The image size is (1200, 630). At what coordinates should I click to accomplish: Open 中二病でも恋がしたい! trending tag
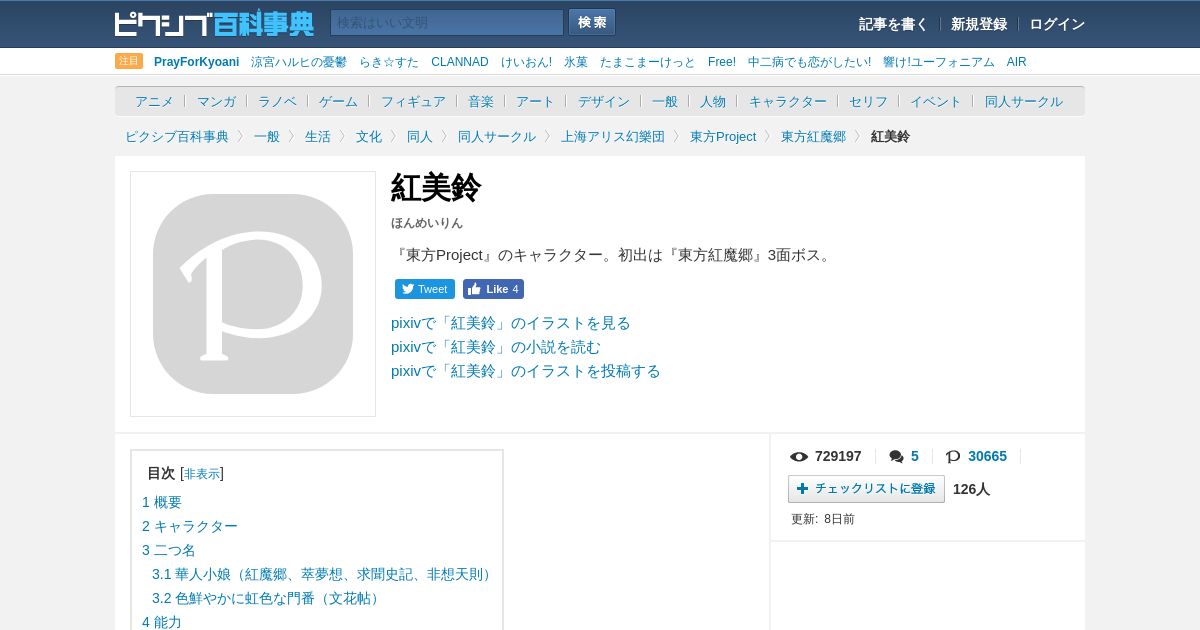[809, 62]
